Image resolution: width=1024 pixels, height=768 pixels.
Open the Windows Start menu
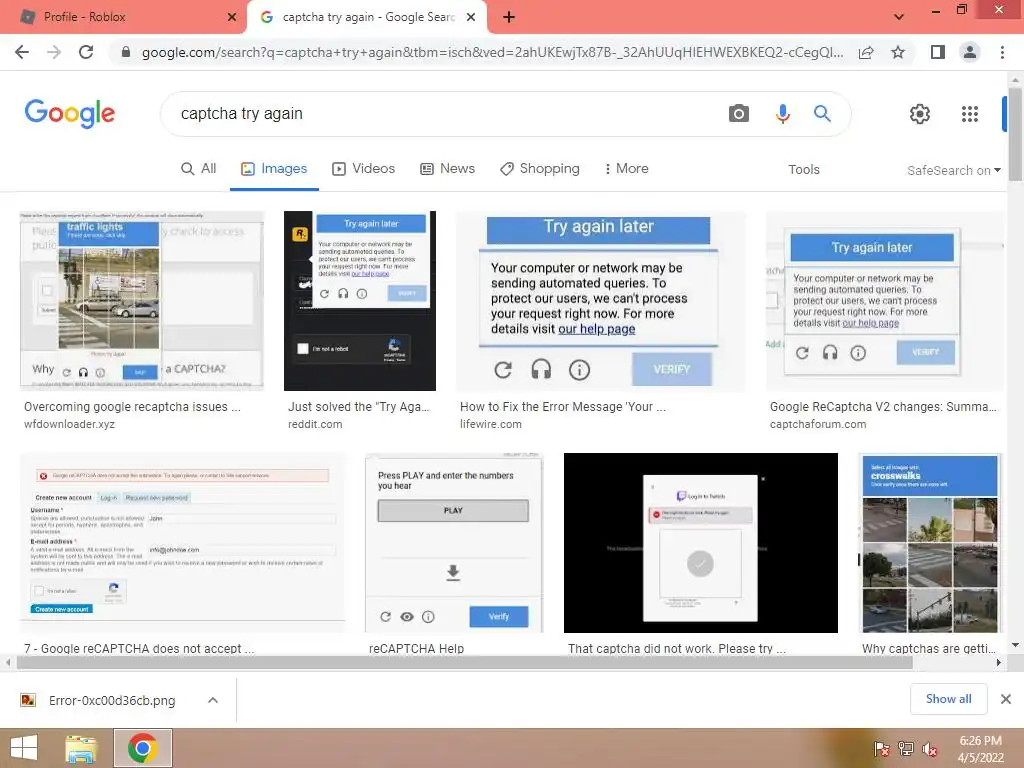coord(24,748)
